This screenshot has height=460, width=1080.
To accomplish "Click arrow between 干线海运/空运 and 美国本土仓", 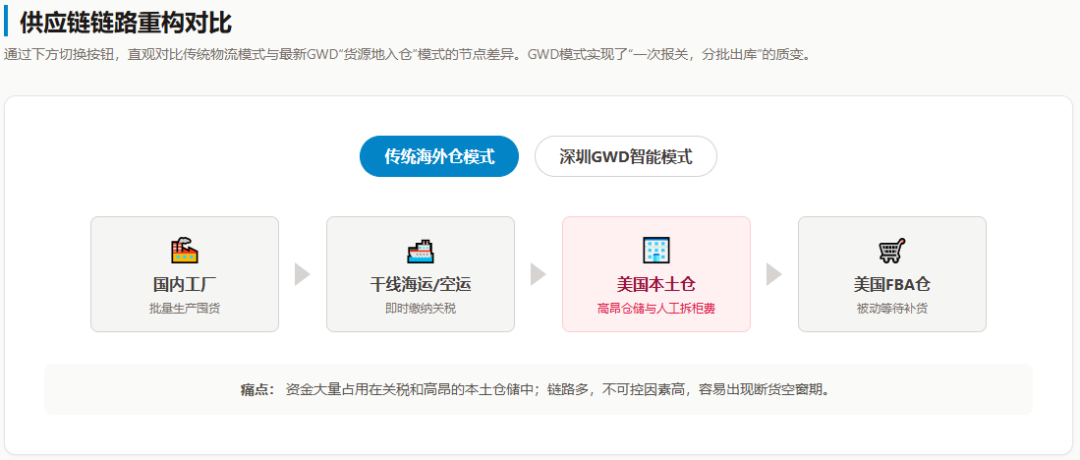I will [538, 274].
